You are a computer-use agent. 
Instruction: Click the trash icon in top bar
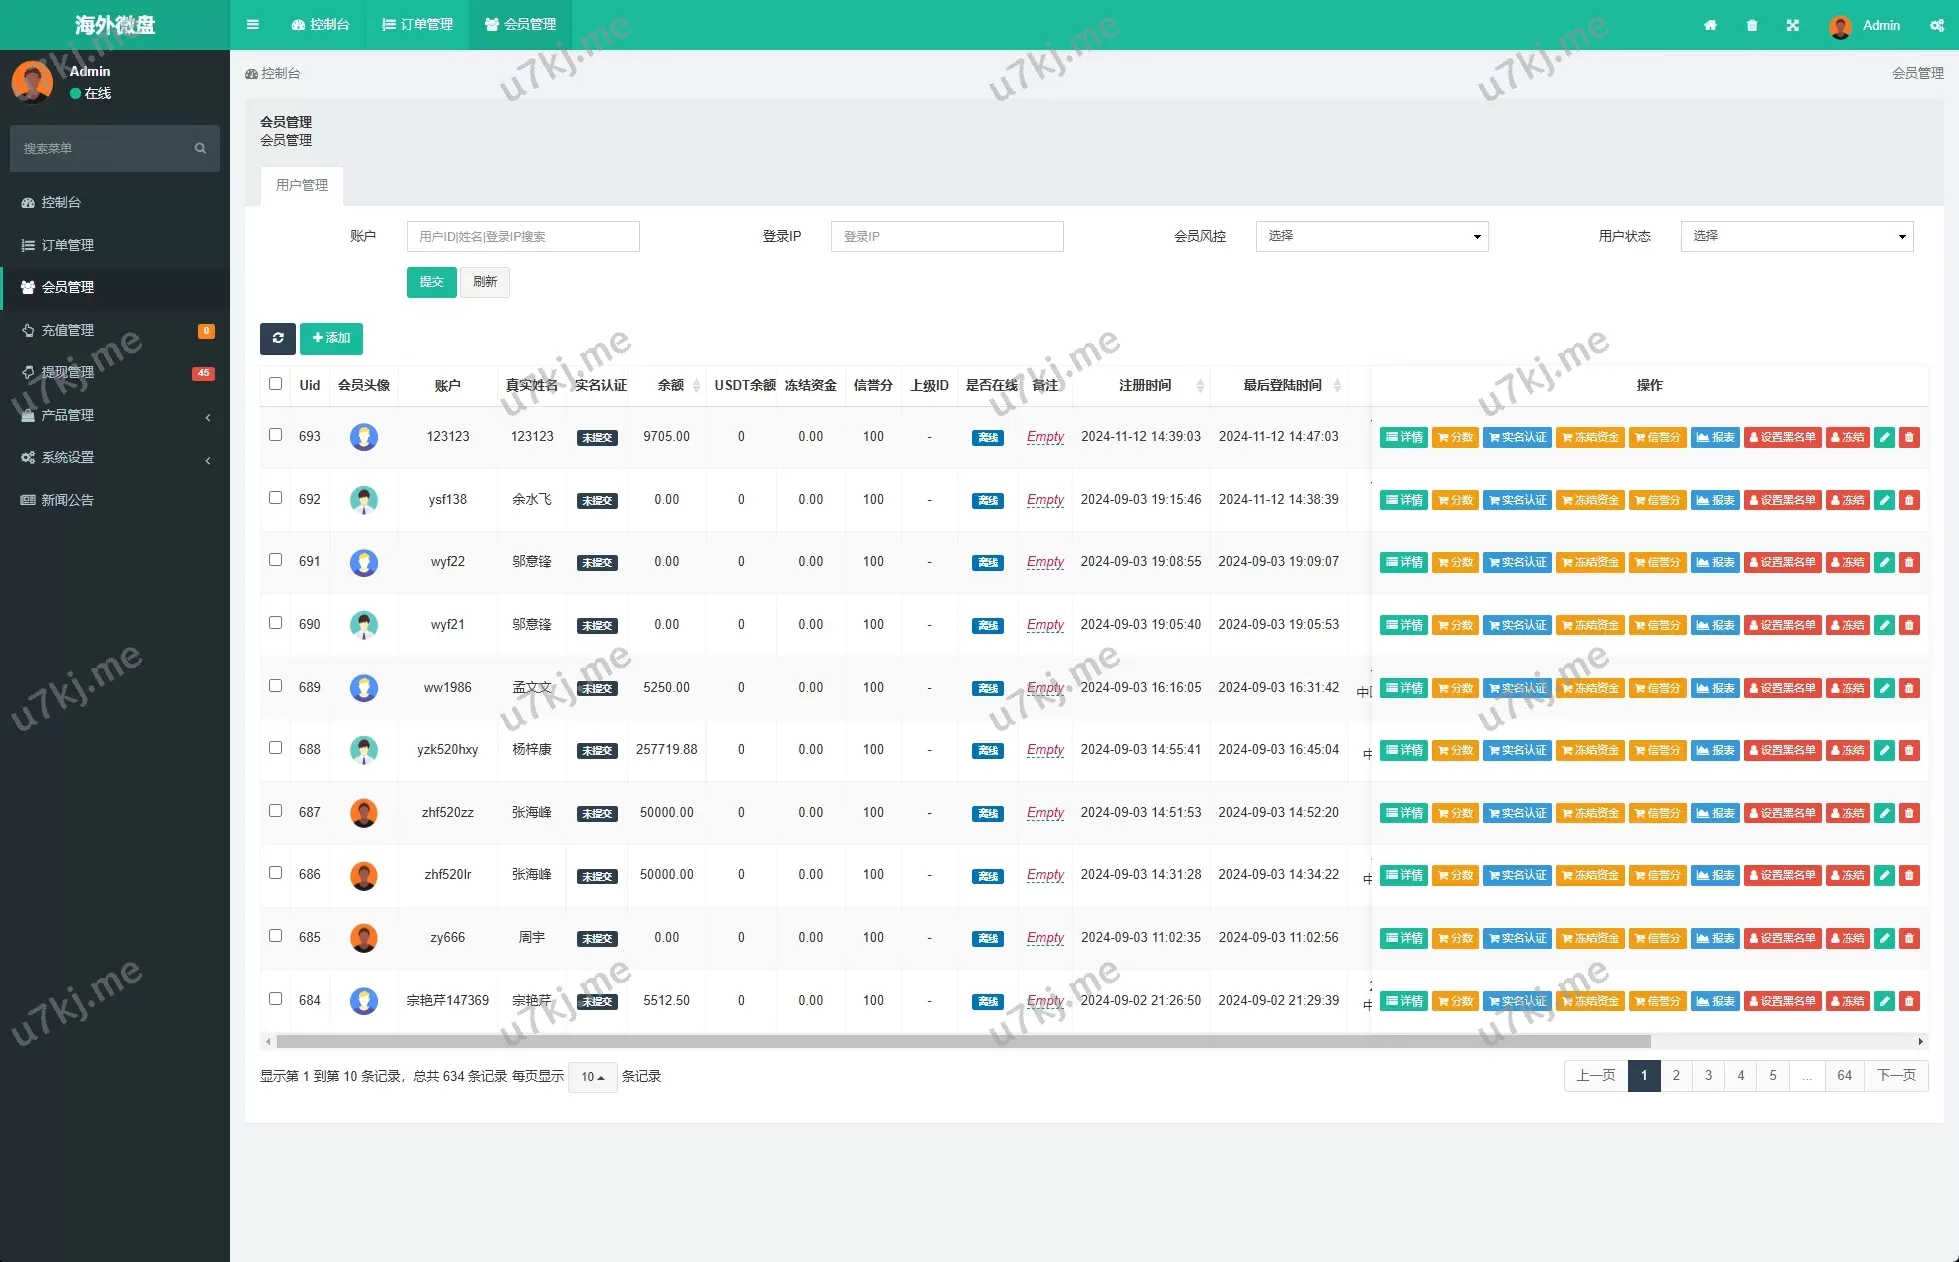pos(1752,25)
